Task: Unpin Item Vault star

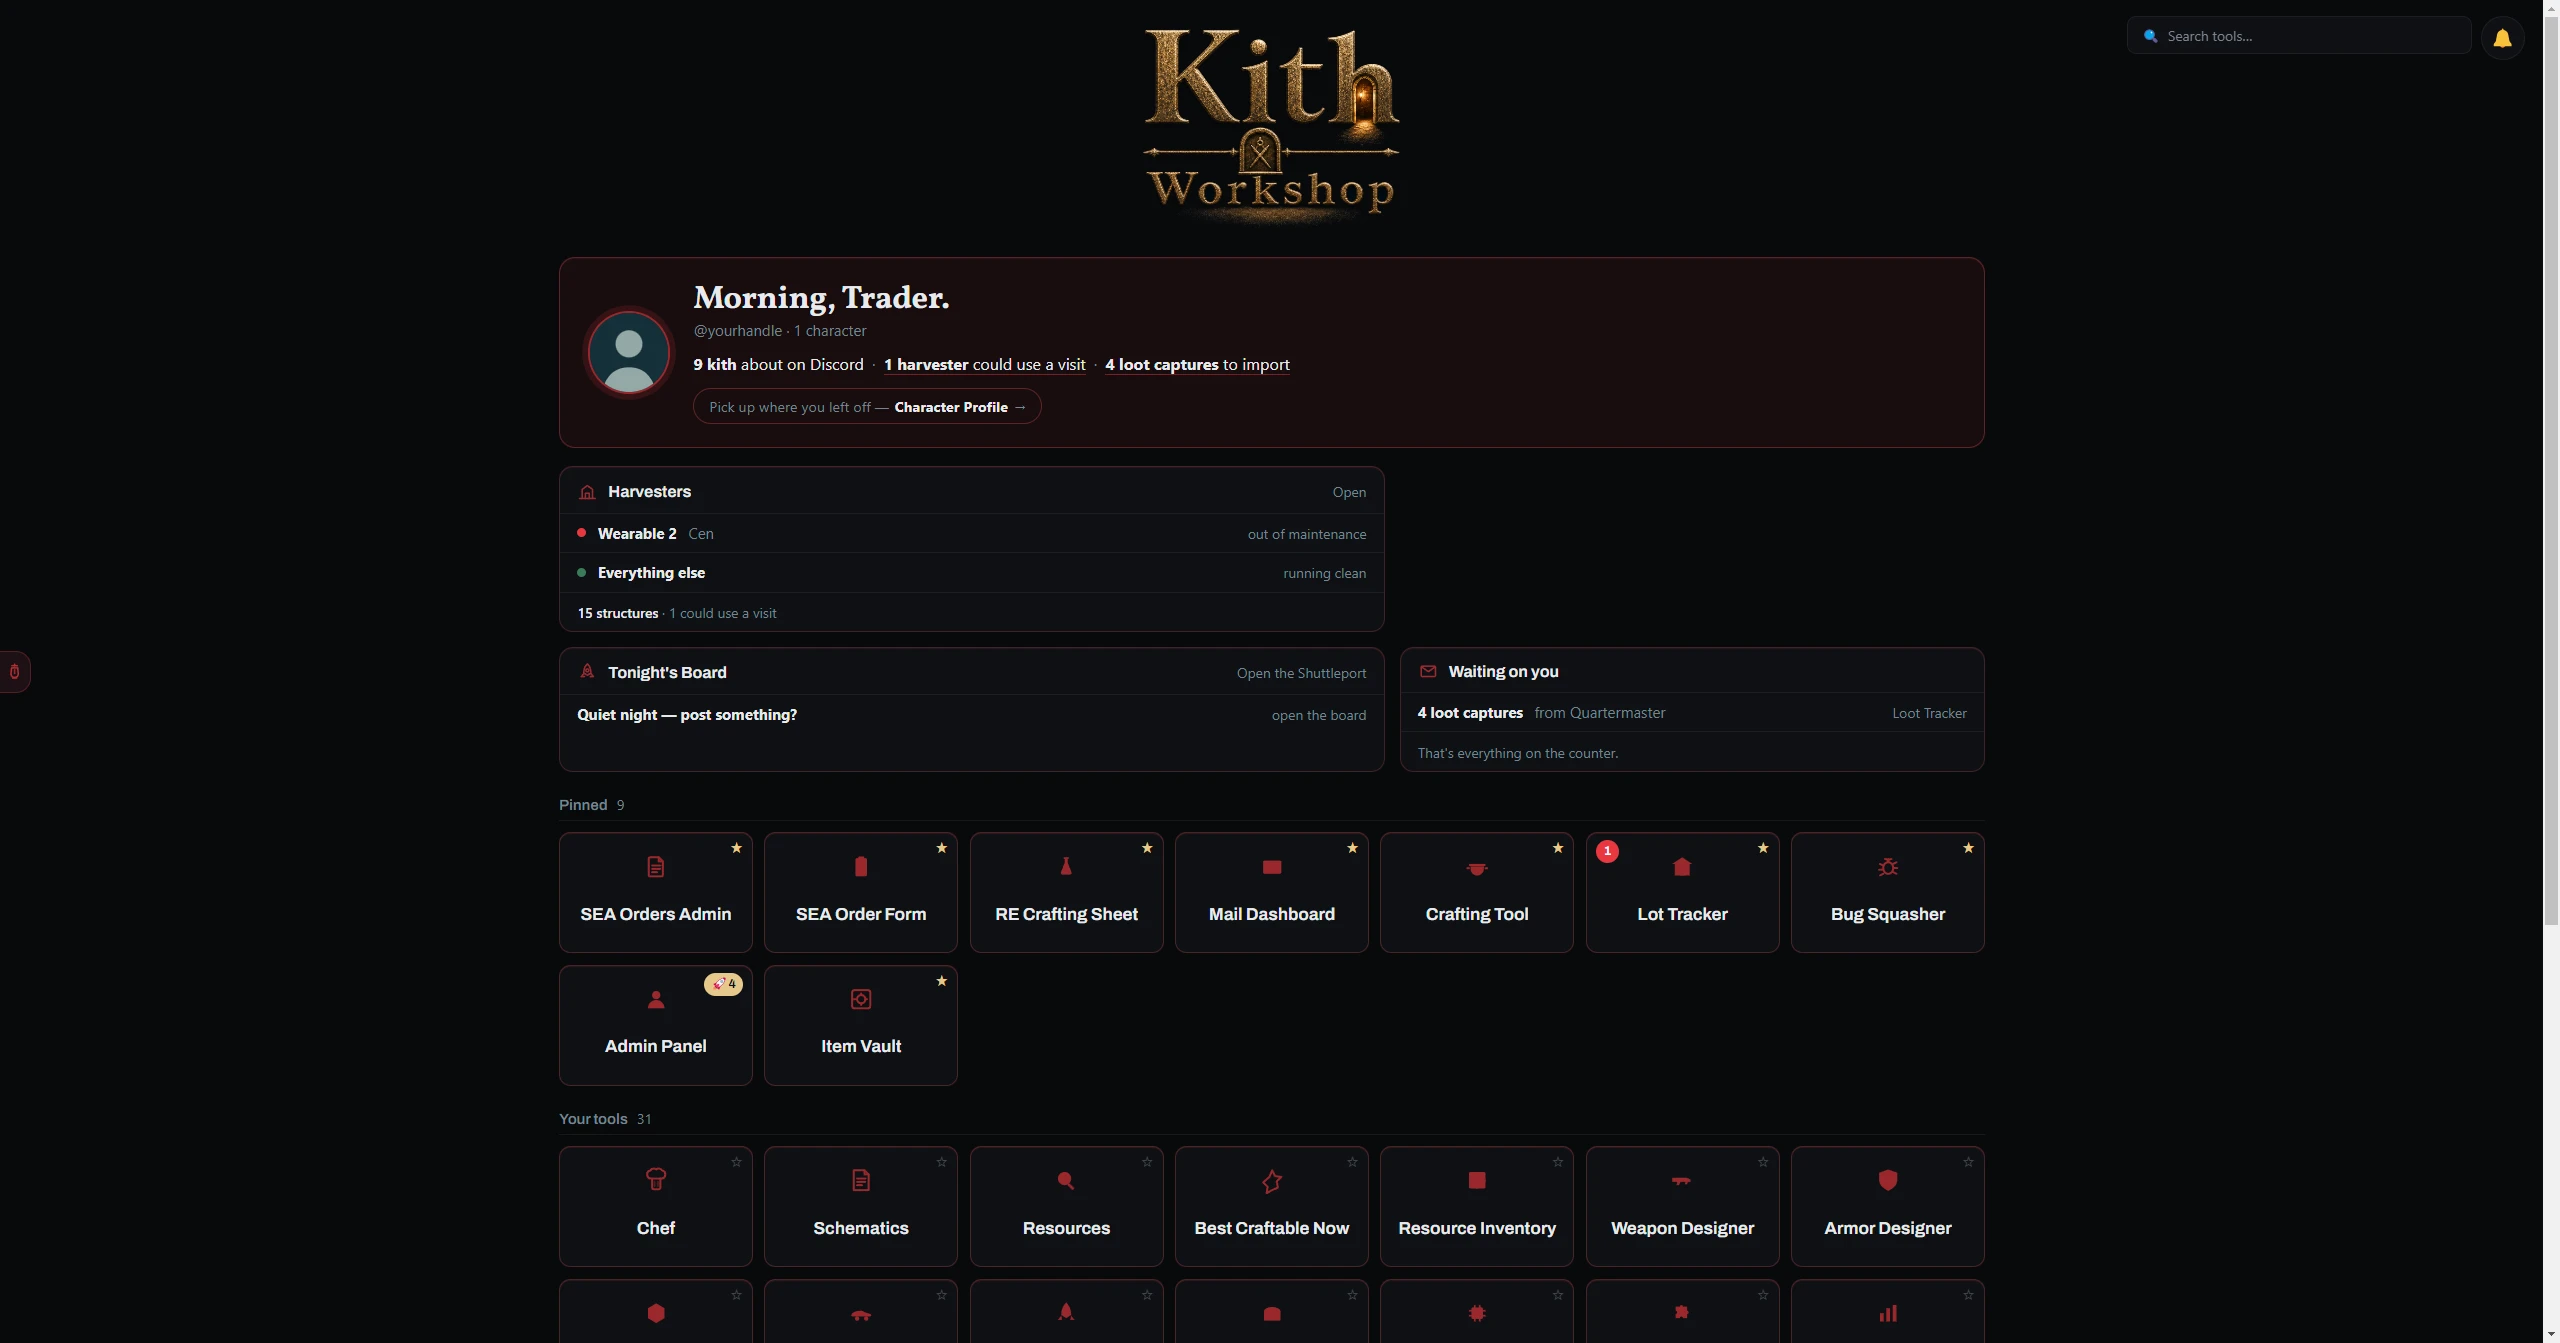Action: (942, 981)
